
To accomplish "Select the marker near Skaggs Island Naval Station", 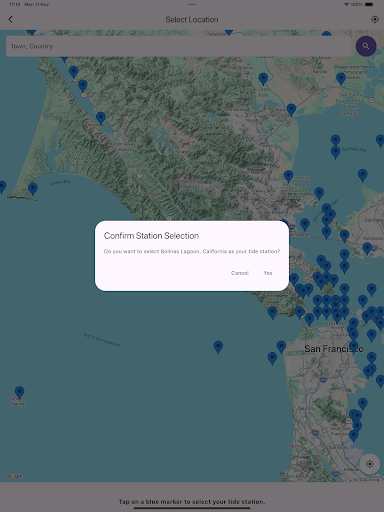I will click(x=341, y=79).
